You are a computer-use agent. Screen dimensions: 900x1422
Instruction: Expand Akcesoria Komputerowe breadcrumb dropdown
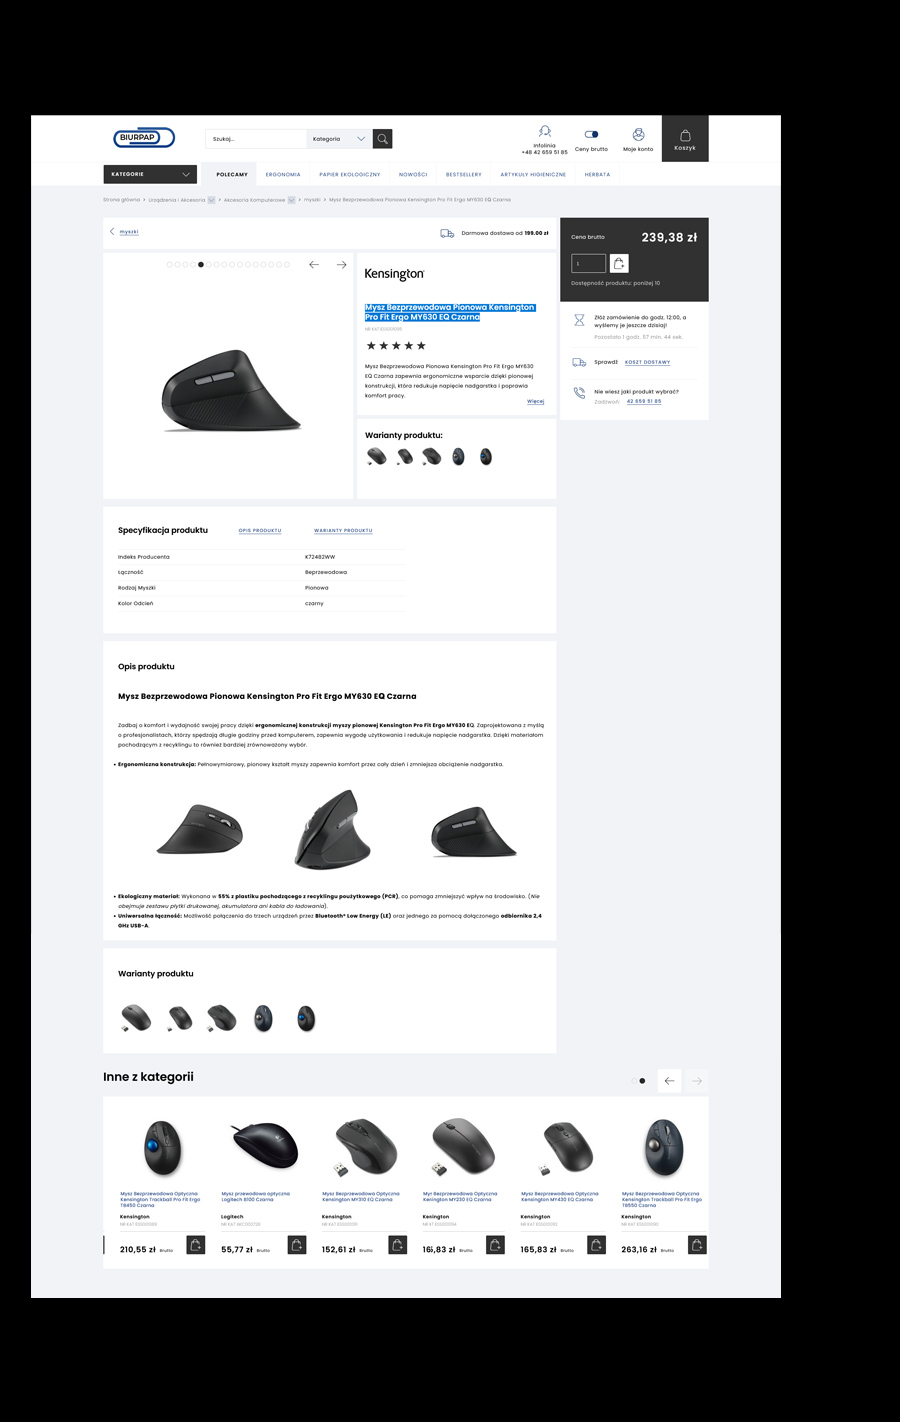coord(291,200)
